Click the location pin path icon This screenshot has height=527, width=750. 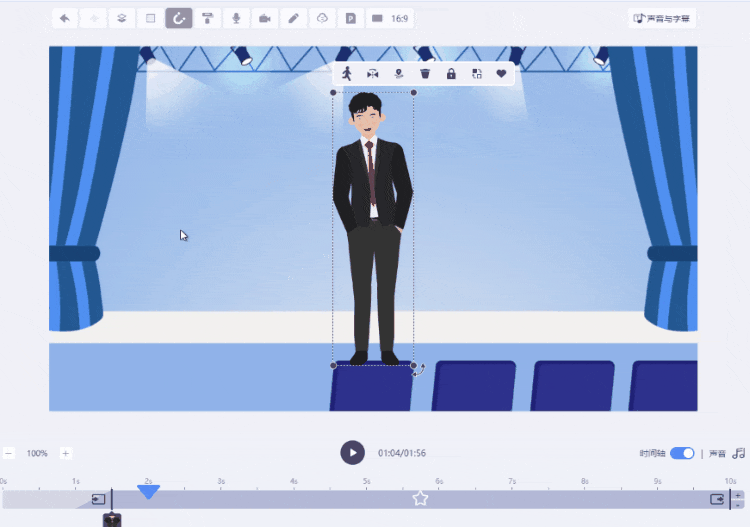click(398, 74)
